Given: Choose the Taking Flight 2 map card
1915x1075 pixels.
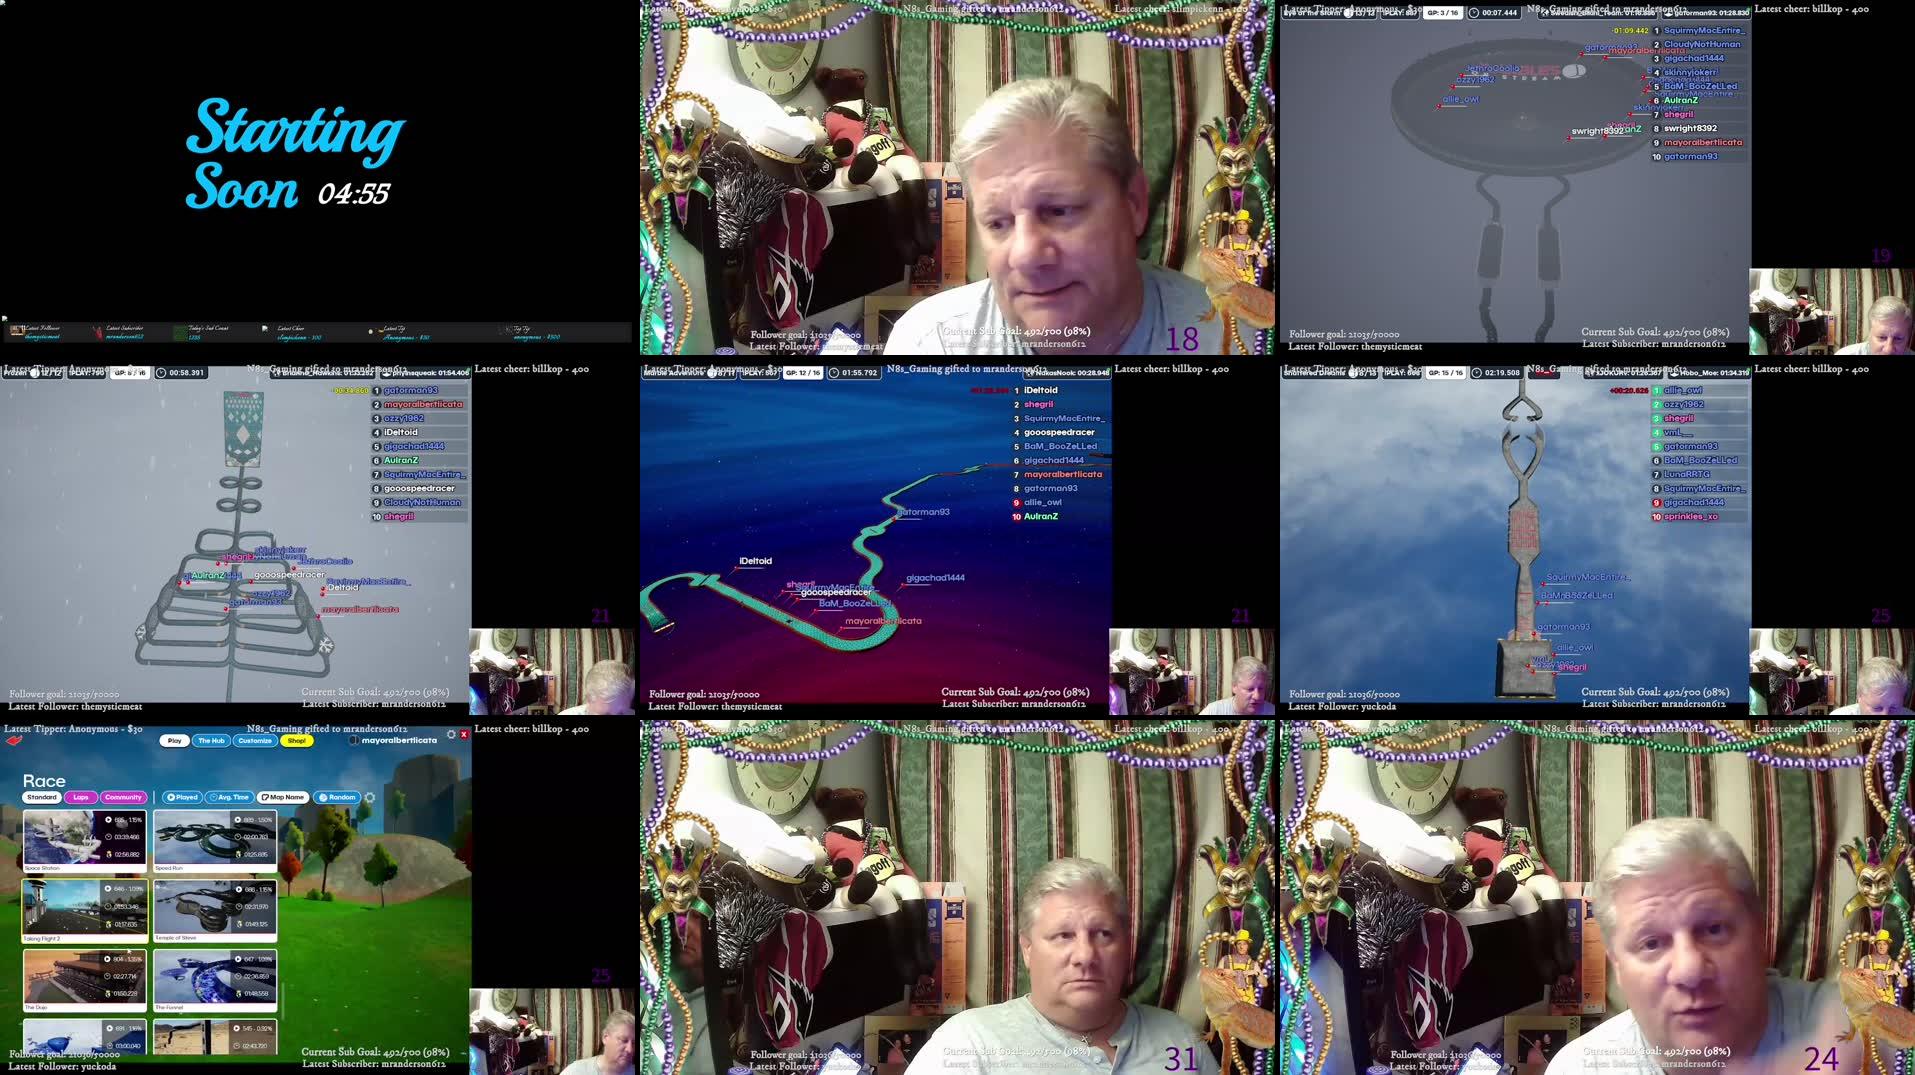Looking at the screenshot, I should click(x=85, y=911).
